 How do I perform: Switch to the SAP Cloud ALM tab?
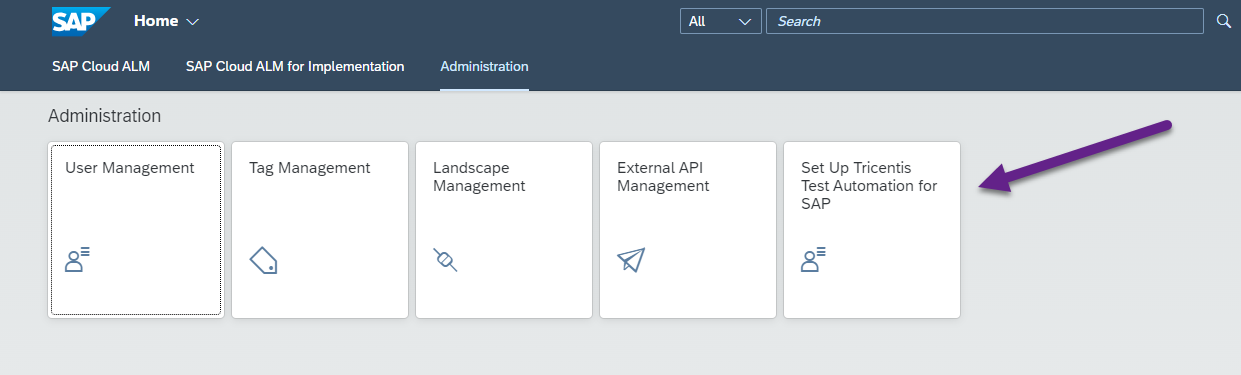point(101,66)
